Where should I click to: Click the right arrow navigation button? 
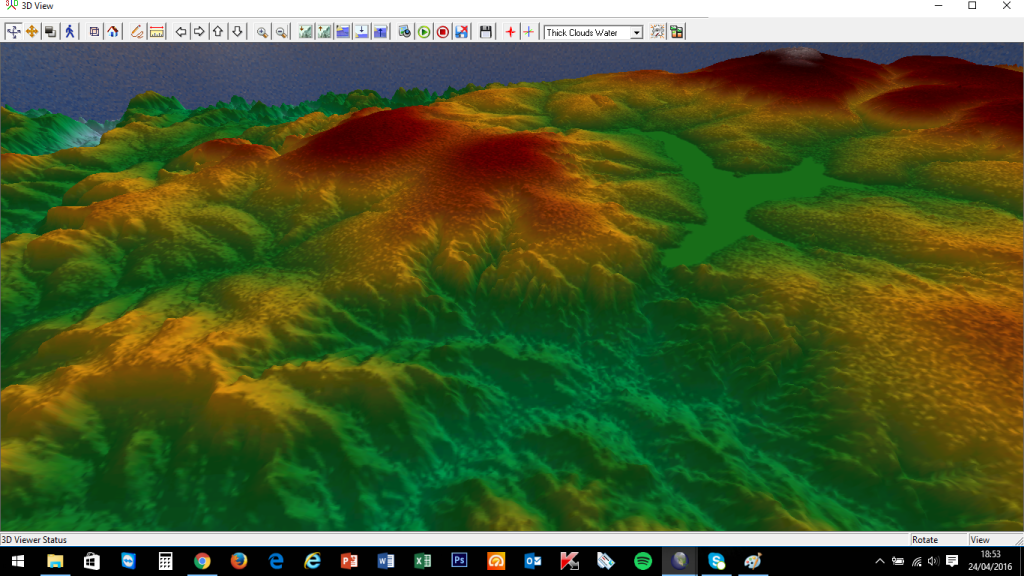point(199,32)
